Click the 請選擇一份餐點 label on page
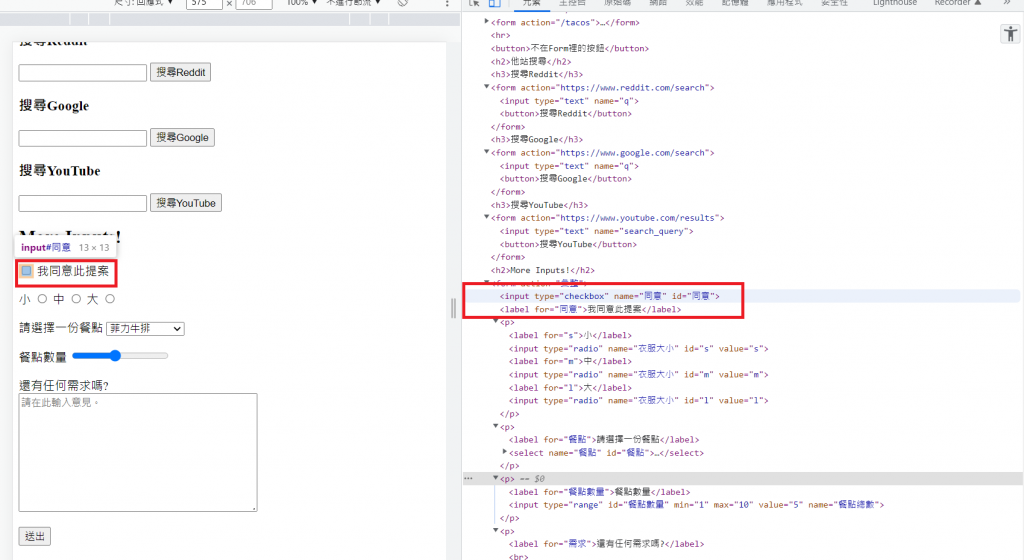This screenshot has width=1024, height=560. [x=61, y=328]
